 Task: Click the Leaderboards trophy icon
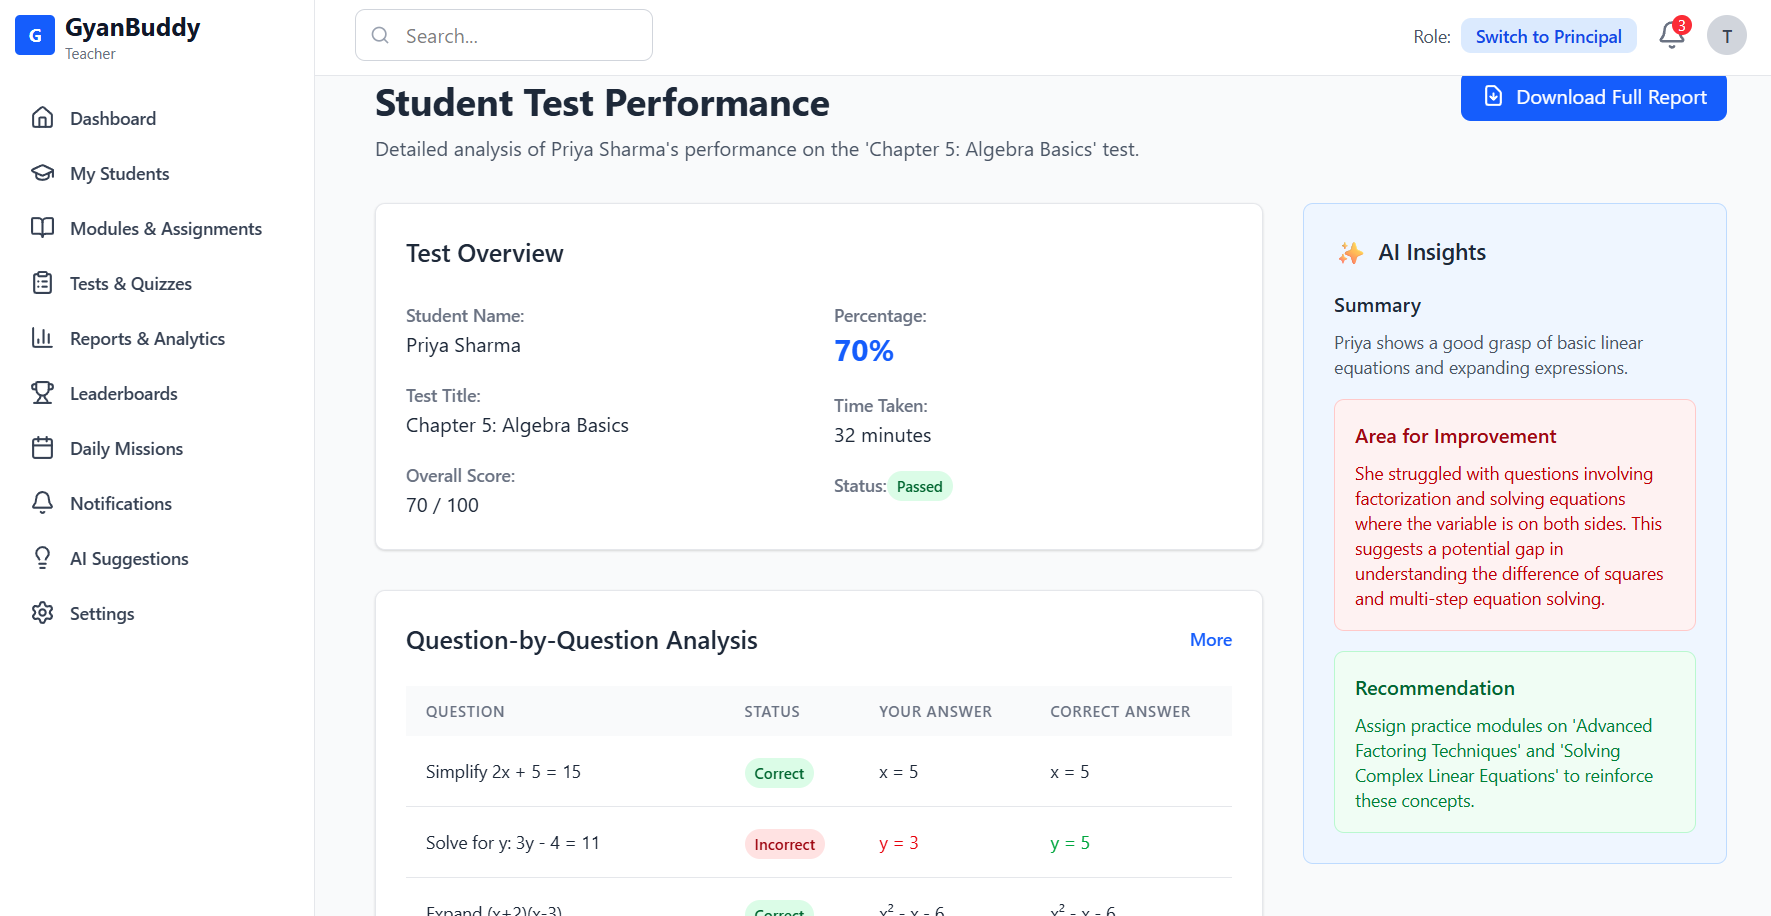[x=42, y=393]
